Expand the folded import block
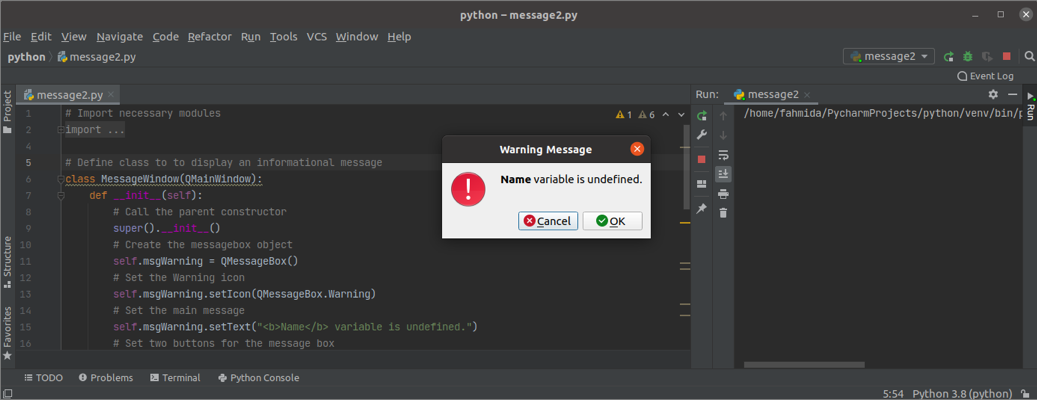Viewport: 1037px width, 400px height. [61, 130]
